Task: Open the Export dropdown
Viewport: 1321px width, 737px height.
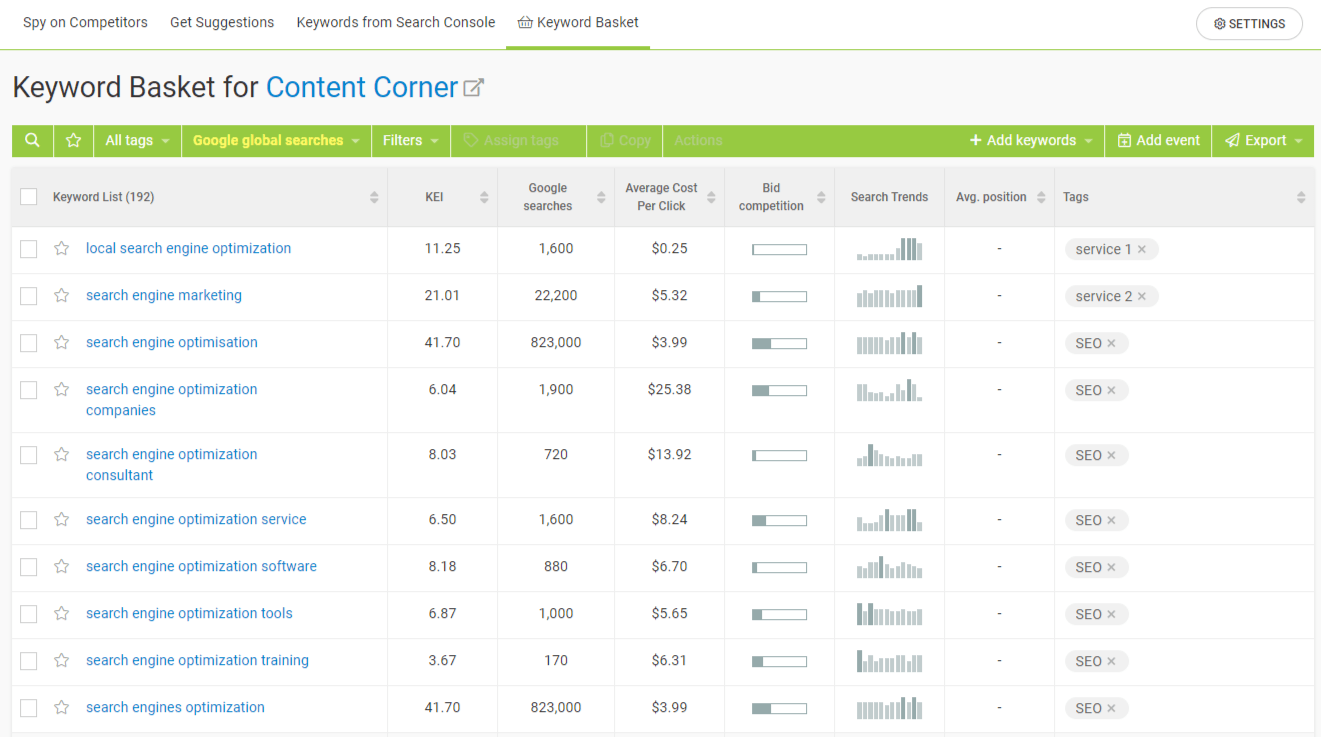Action: point(1262,140)
